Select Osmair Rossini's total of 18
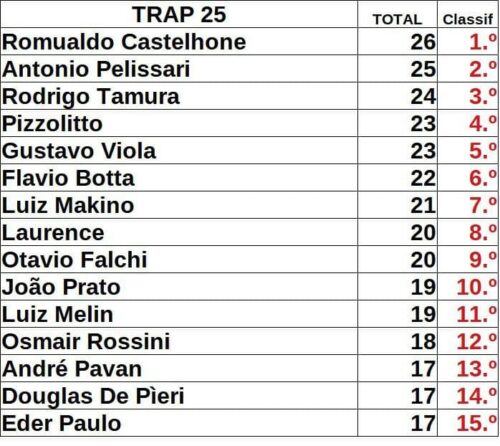 397,341
